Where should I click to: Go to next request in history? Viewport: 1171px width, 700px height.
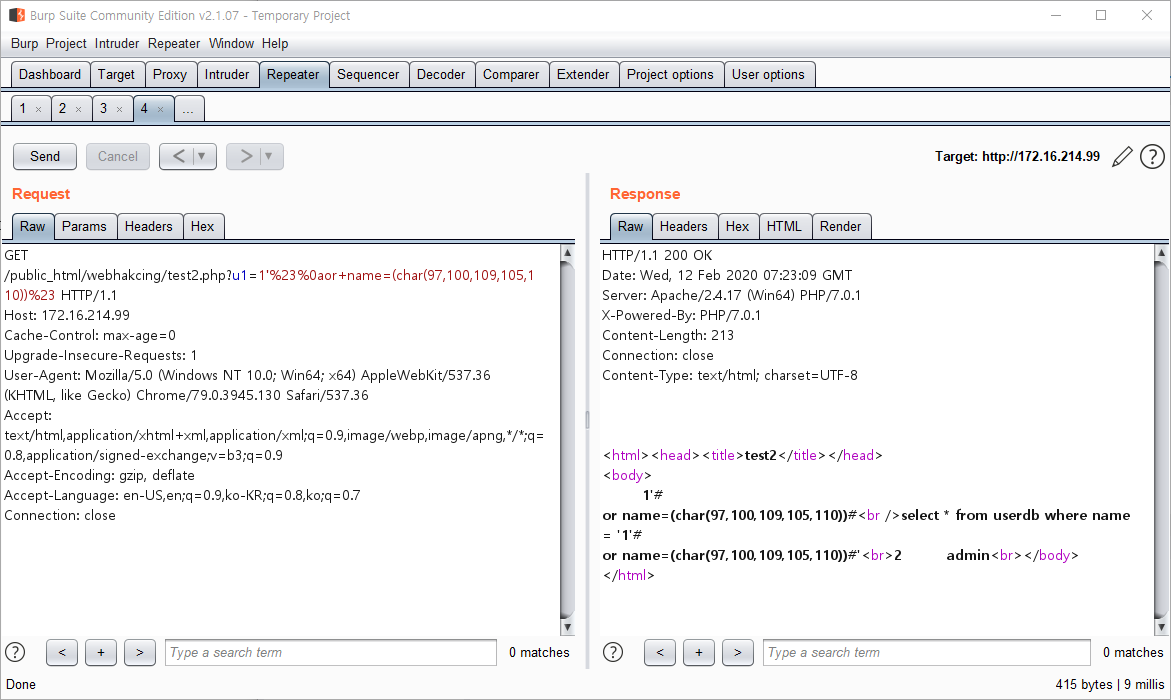click(245, 156)
